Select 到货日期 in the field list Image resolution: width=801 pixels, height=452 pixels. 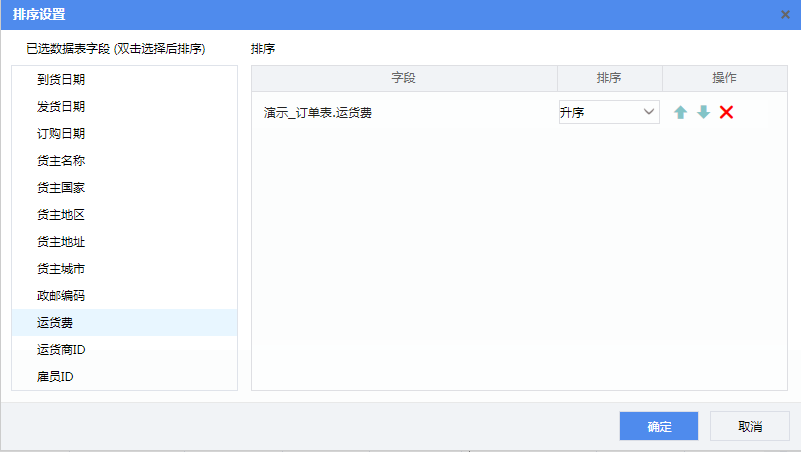click(61, 80)
